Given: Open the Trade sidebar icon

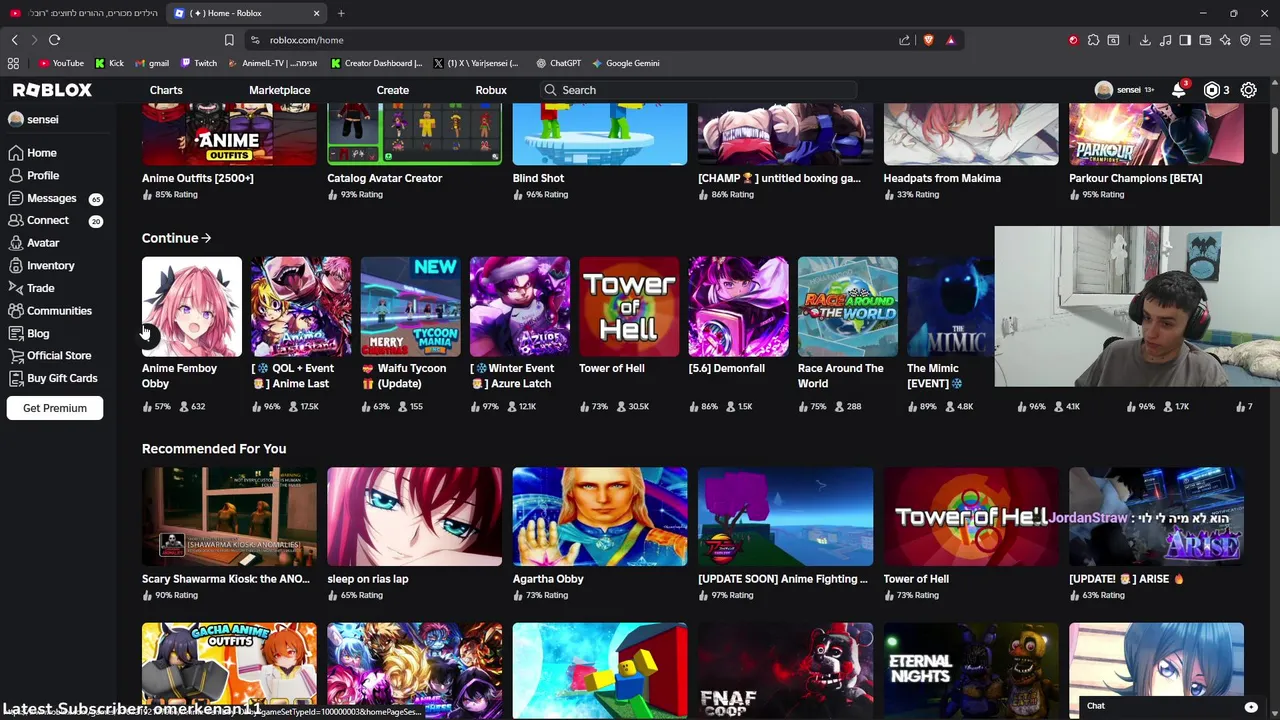Looking at the screenshot, I should tap(15, 288).
